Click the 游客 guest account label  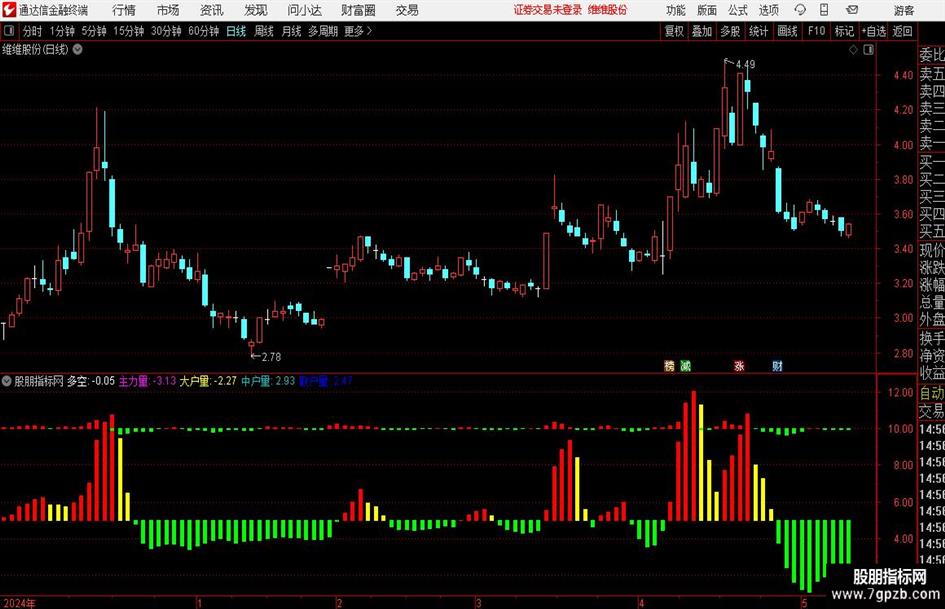click(904, 10)
